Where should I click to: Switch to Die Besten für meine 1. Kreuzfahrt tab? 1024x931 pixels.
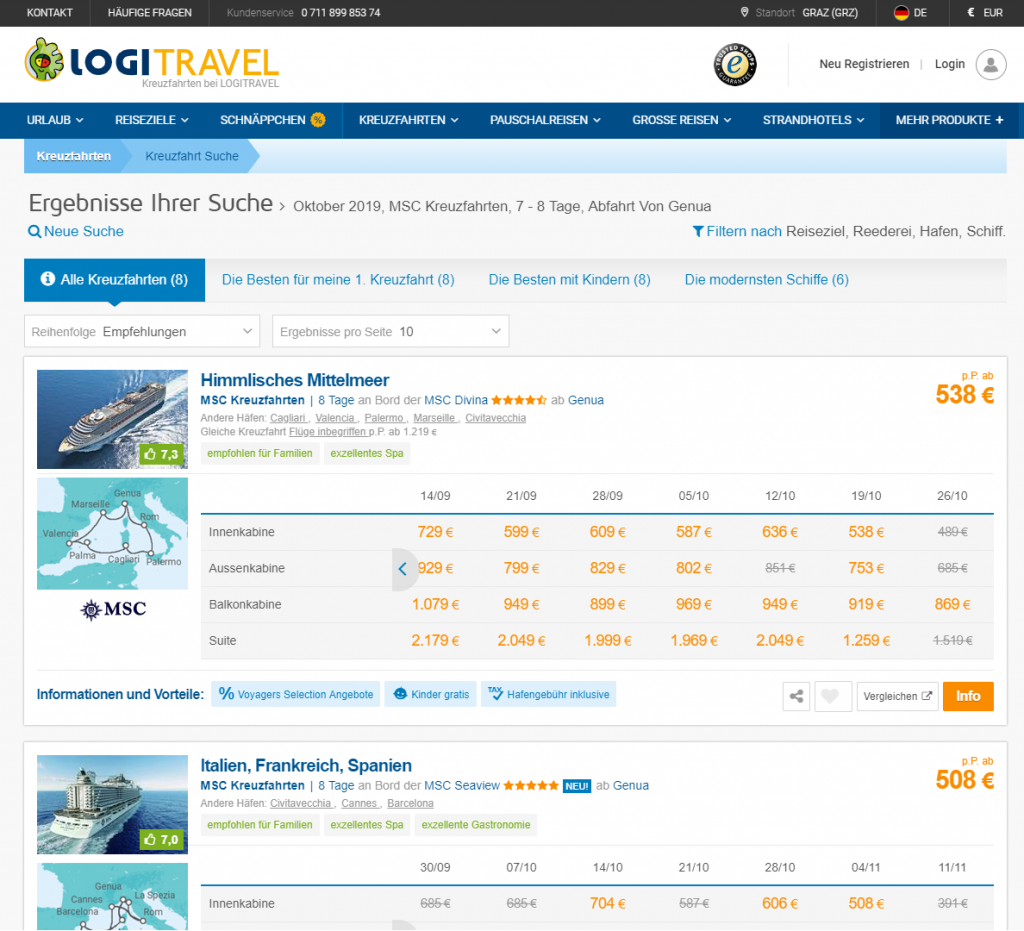(x=338, y=280)
